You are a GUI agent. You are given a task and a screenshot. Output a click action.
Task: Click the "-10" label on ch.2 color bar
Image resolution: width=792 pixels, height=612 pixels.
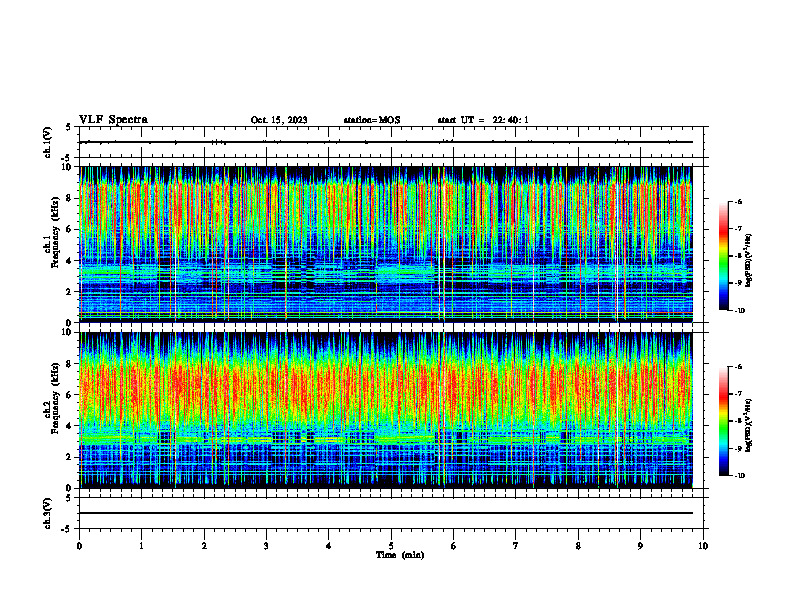tap(739, 476)
